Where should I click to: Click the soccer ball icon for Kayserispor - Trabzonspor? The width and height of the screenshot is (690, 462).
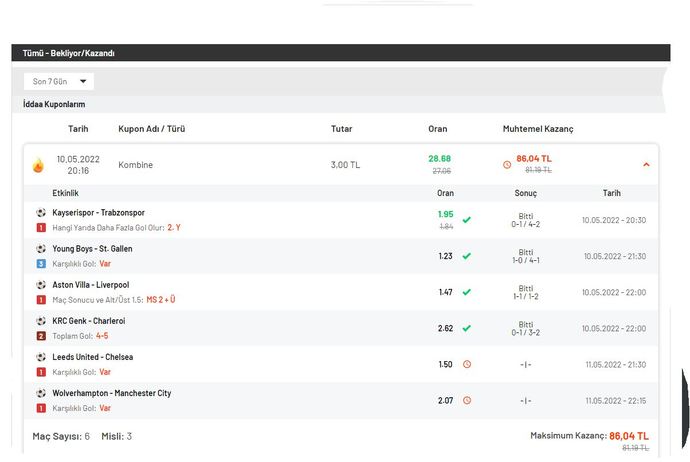point(41,213)
